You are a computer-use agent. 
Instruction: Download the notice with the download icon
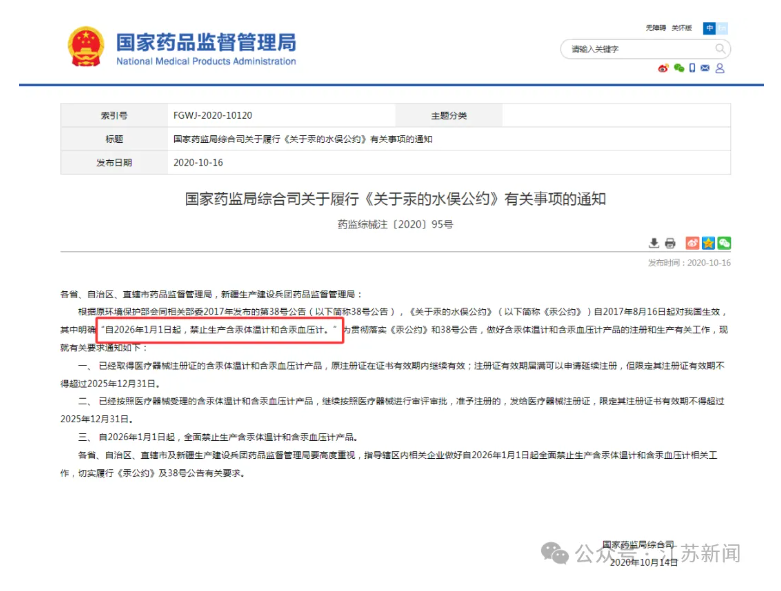[x=654, y=243]
